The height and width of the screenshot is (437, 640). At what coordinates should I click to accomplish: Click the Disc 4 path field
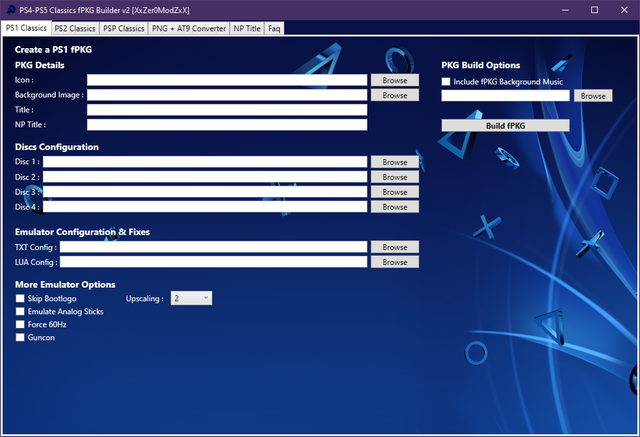205,206
